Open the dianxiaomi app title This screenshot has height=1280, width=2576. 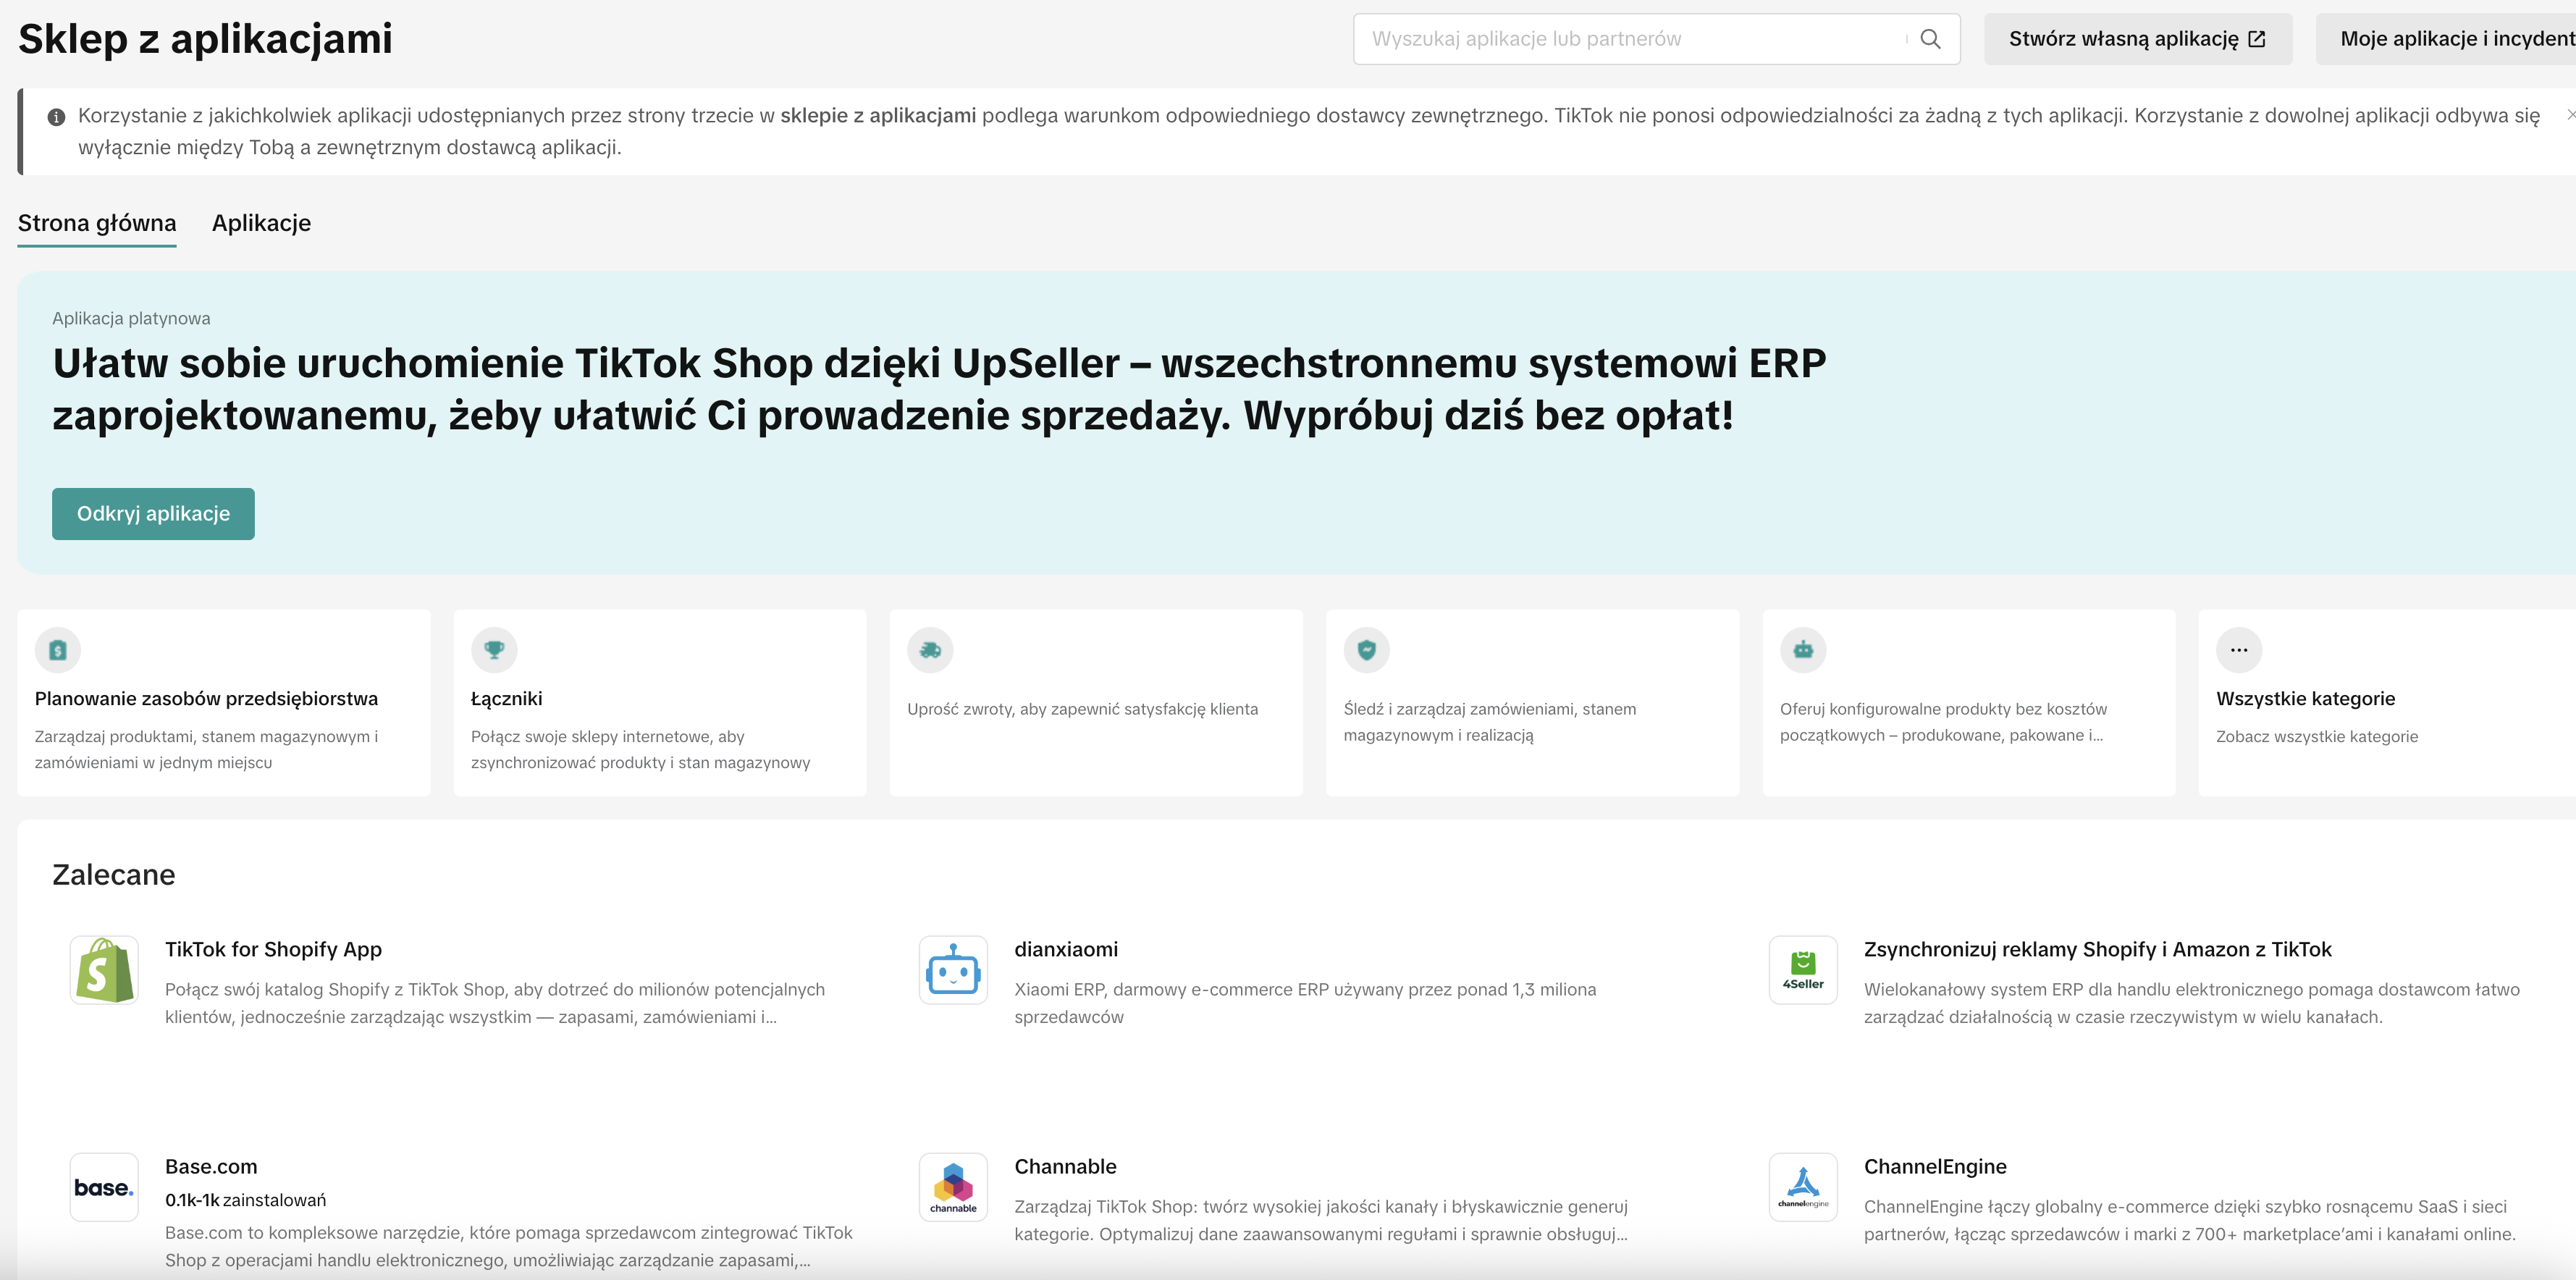click(x=1066, y=949)
